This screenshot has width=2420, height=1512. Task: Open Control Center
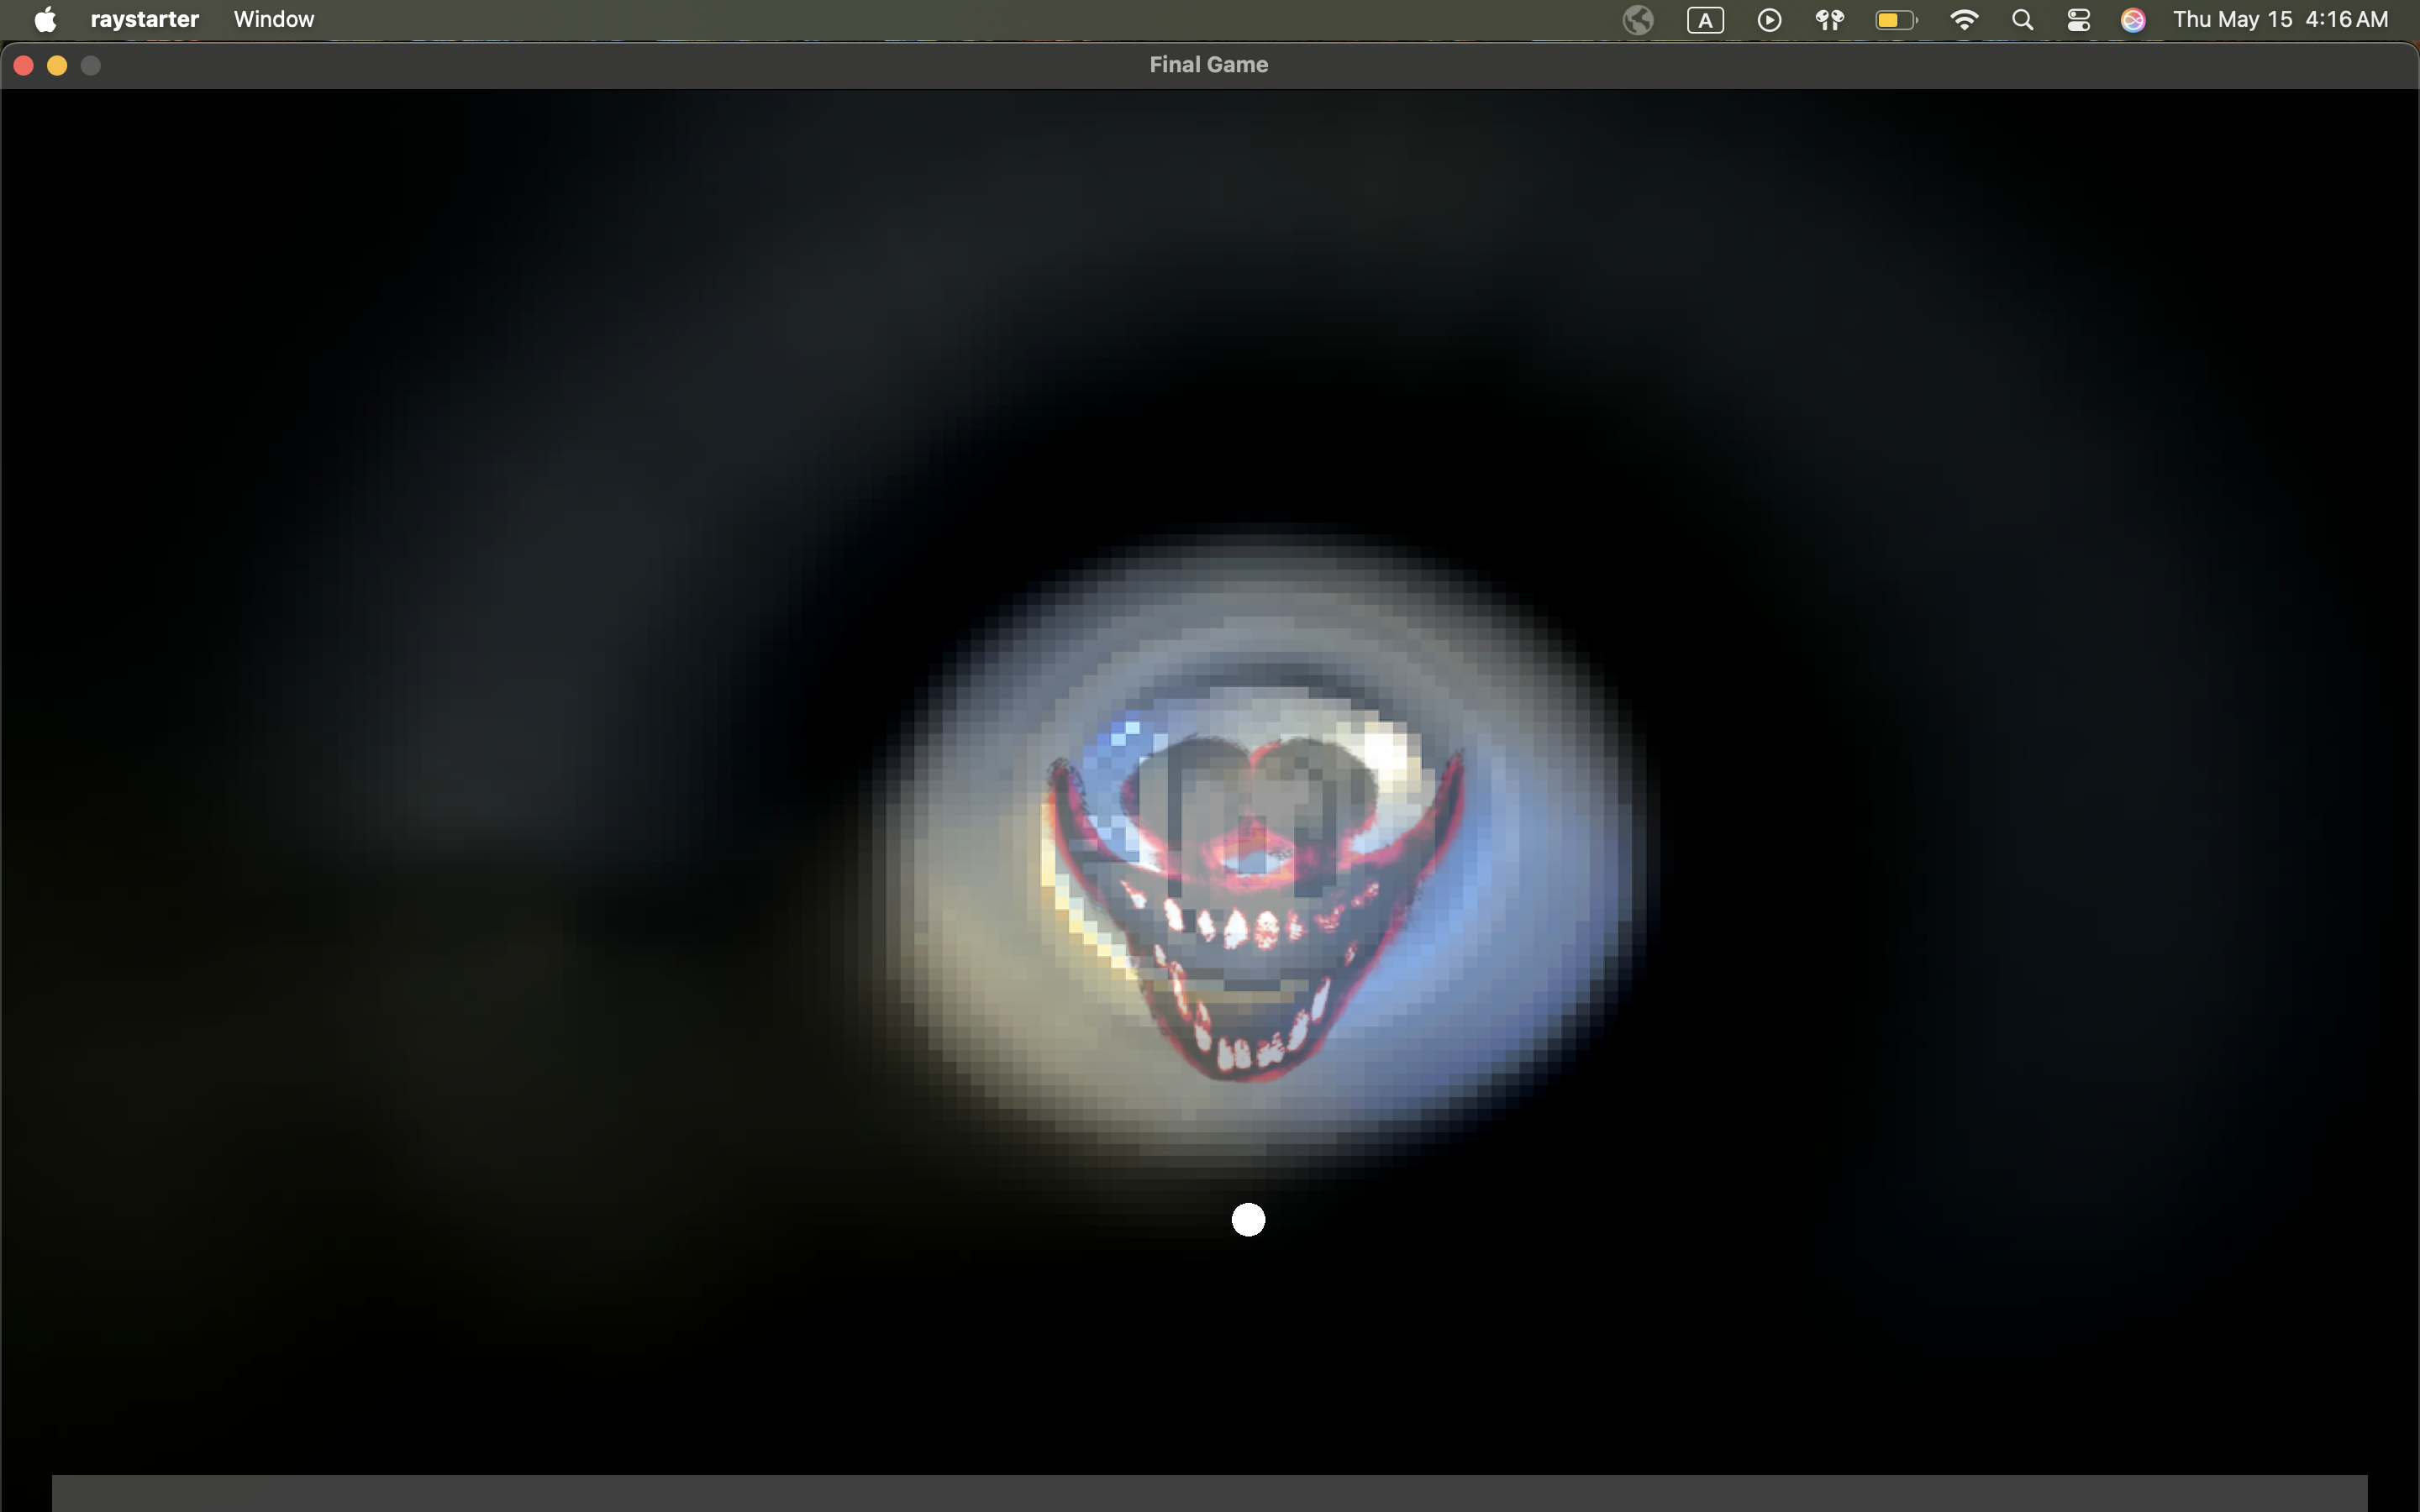click(x=2078, y=20)
